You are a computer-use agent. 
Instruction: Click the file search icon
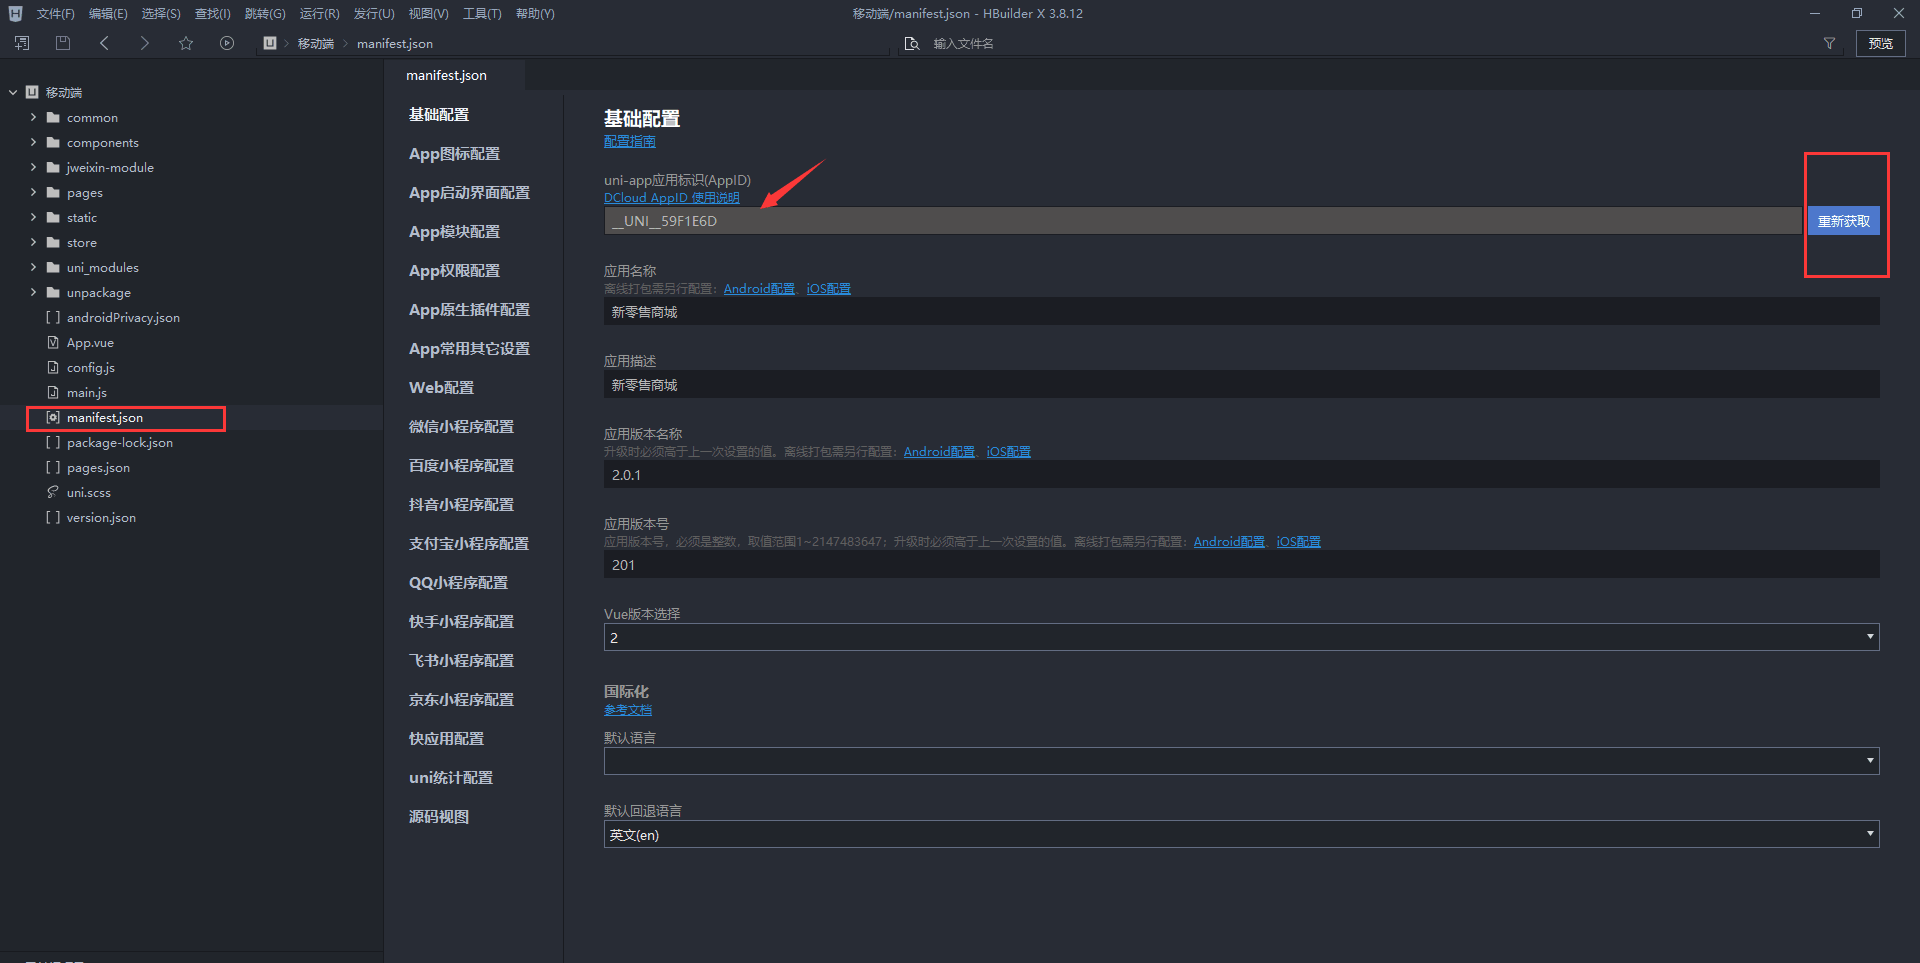[x=911, y=43]
